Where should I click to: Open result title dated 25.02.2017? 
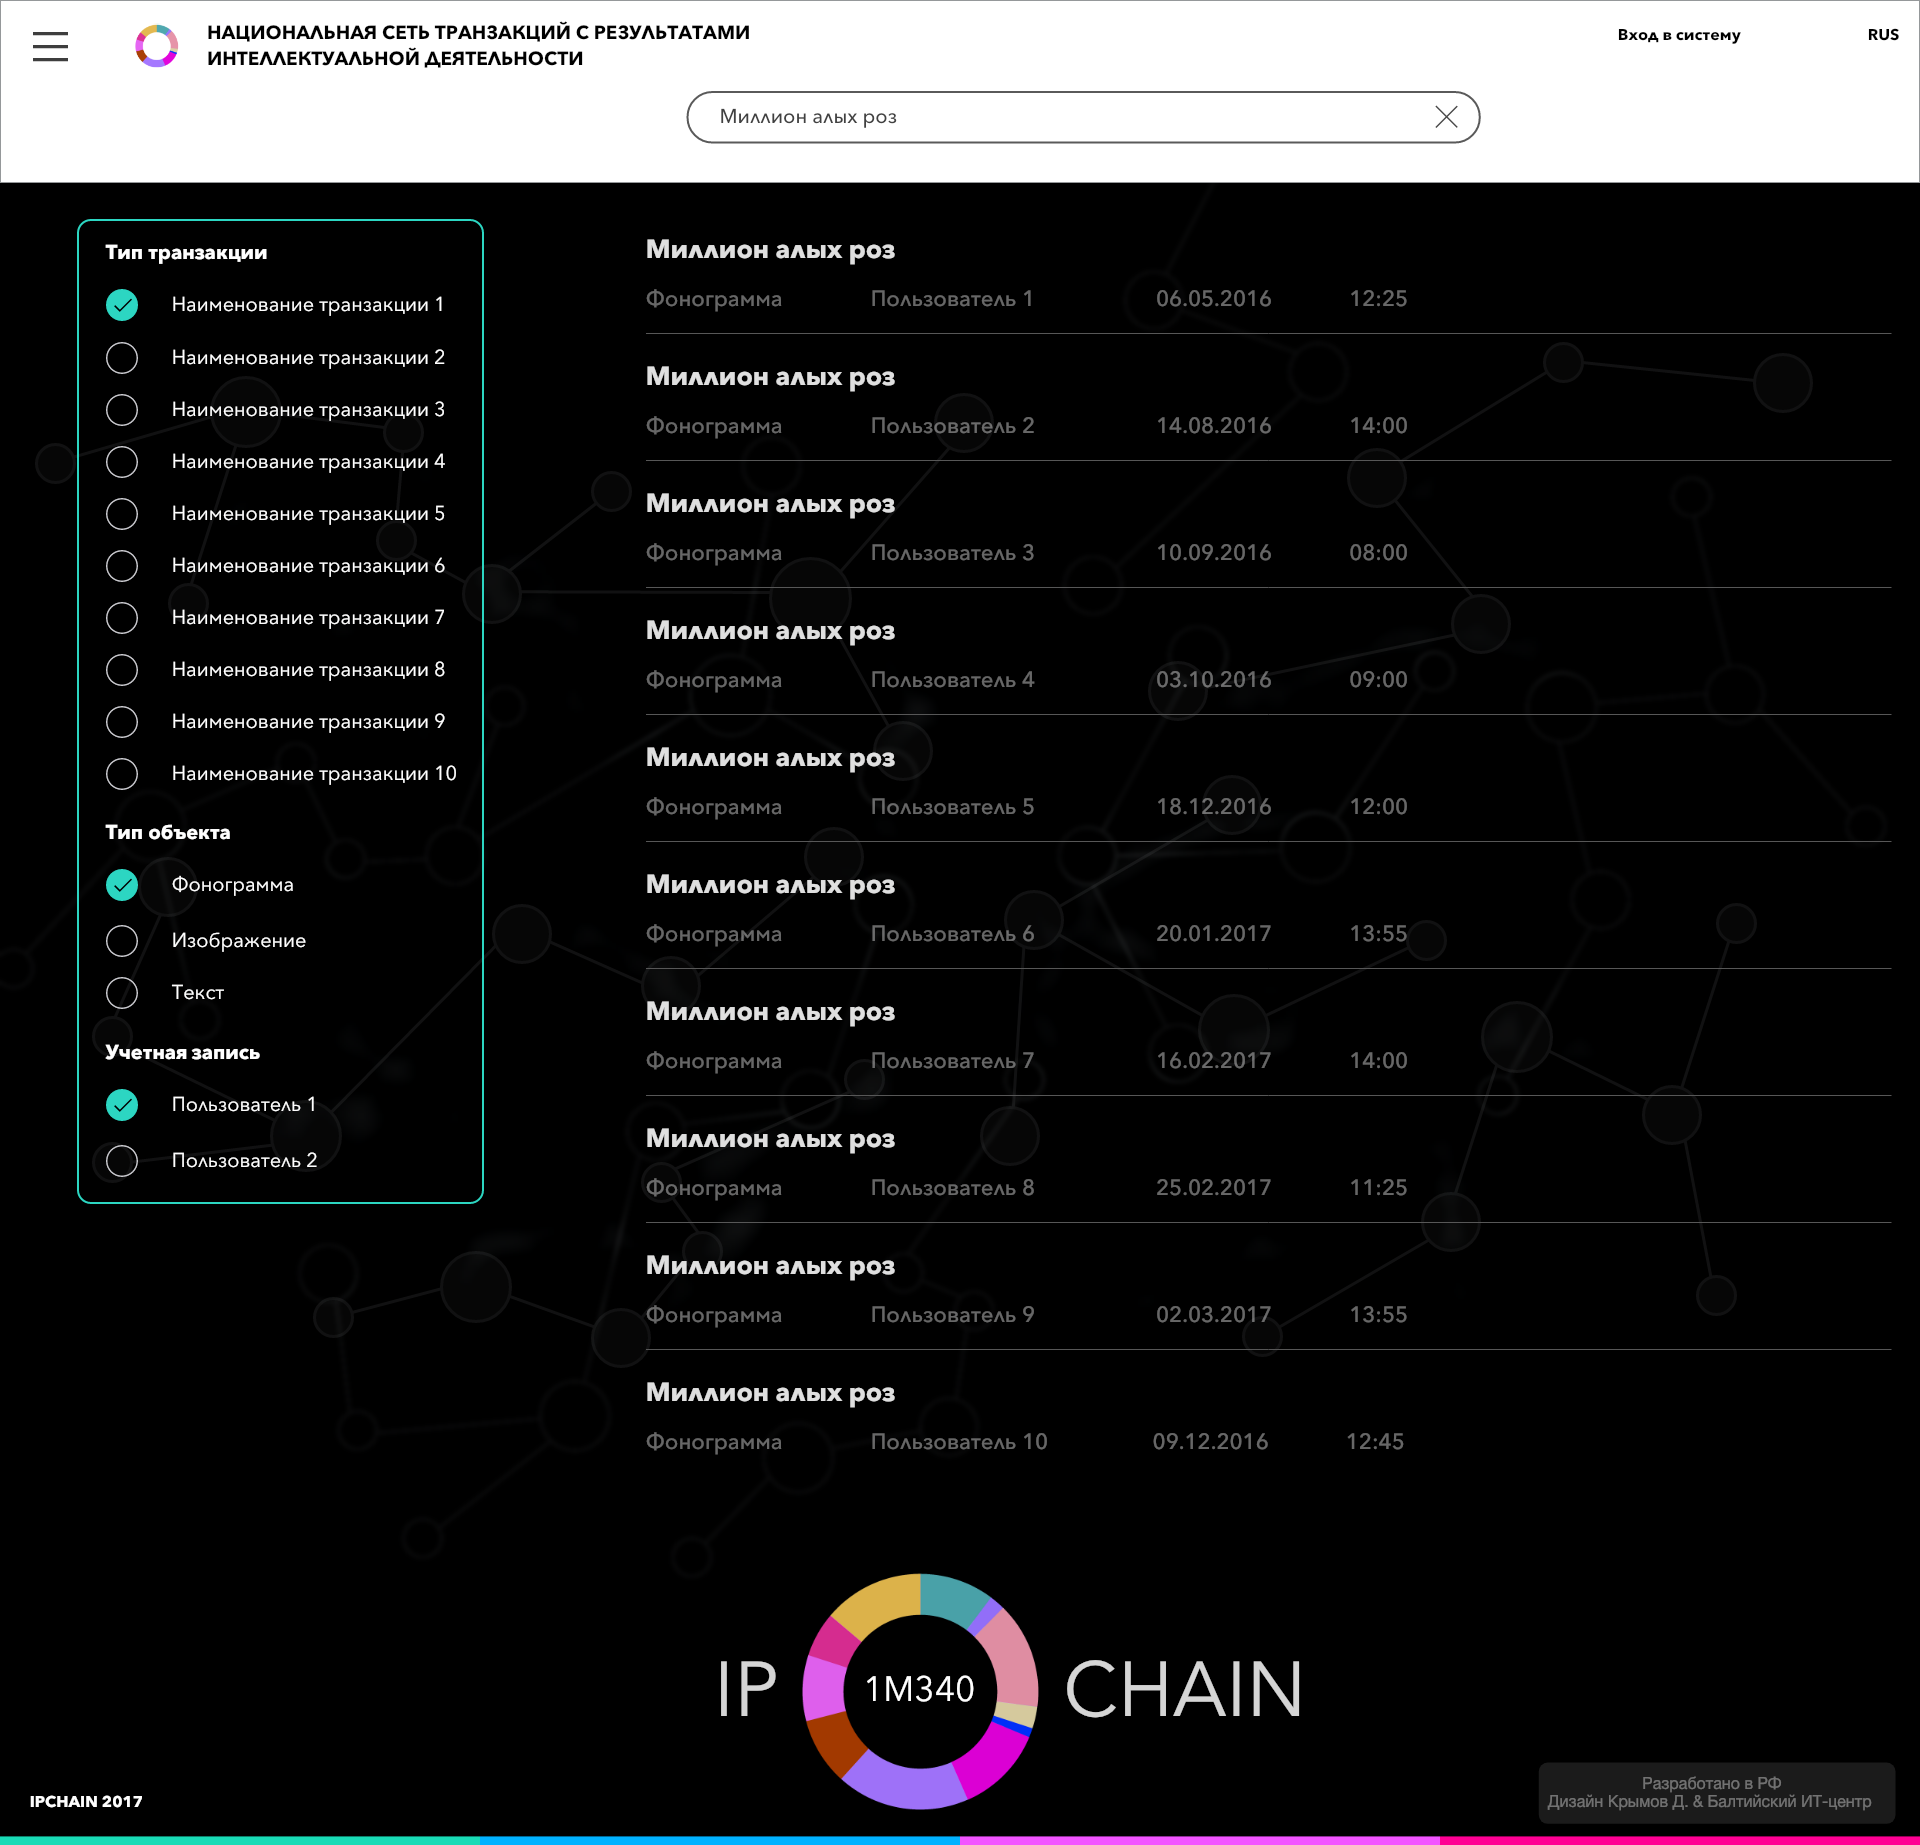click(x=770, y=1139)
